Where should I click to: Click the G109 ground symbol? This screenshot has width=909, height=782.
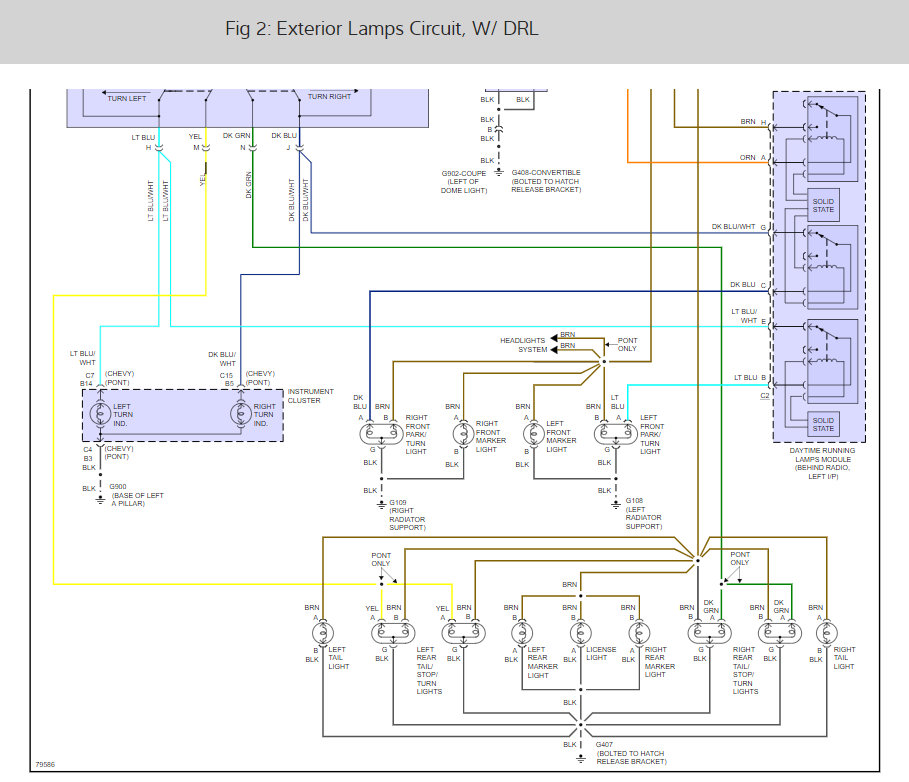tap(381, 505)
